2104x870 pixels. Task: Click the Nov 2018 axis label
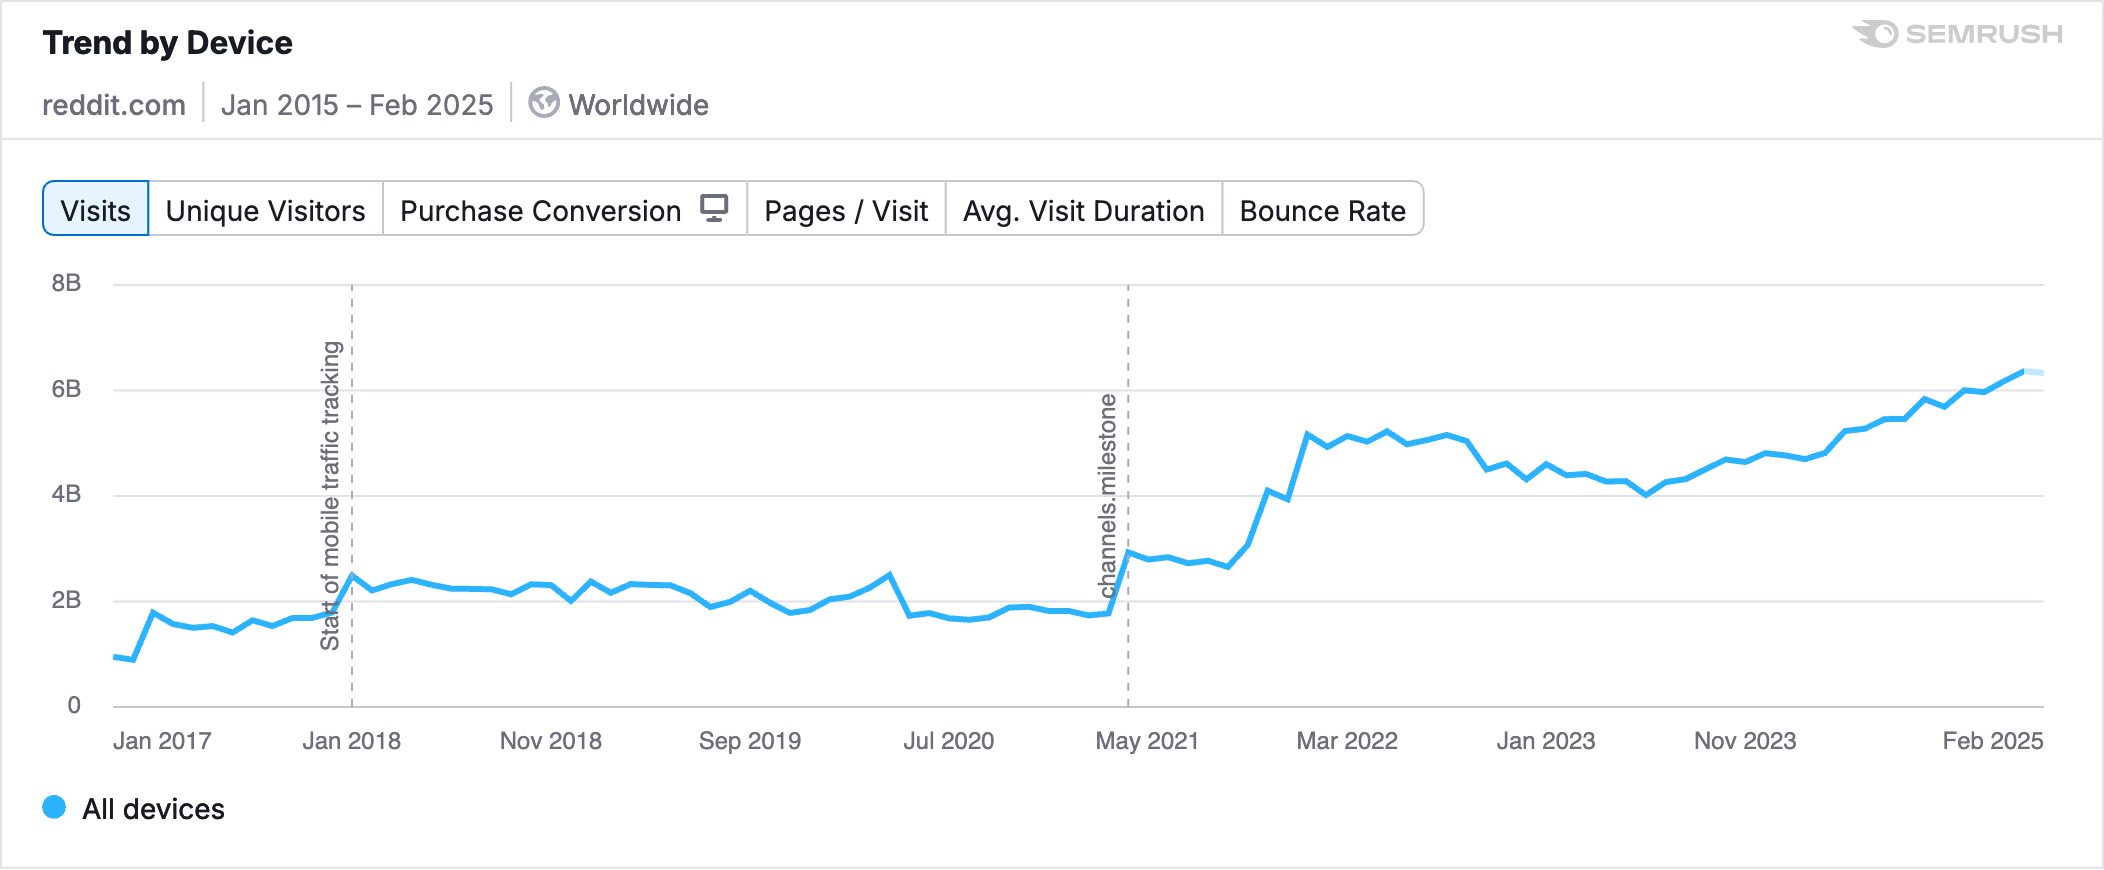551,741
